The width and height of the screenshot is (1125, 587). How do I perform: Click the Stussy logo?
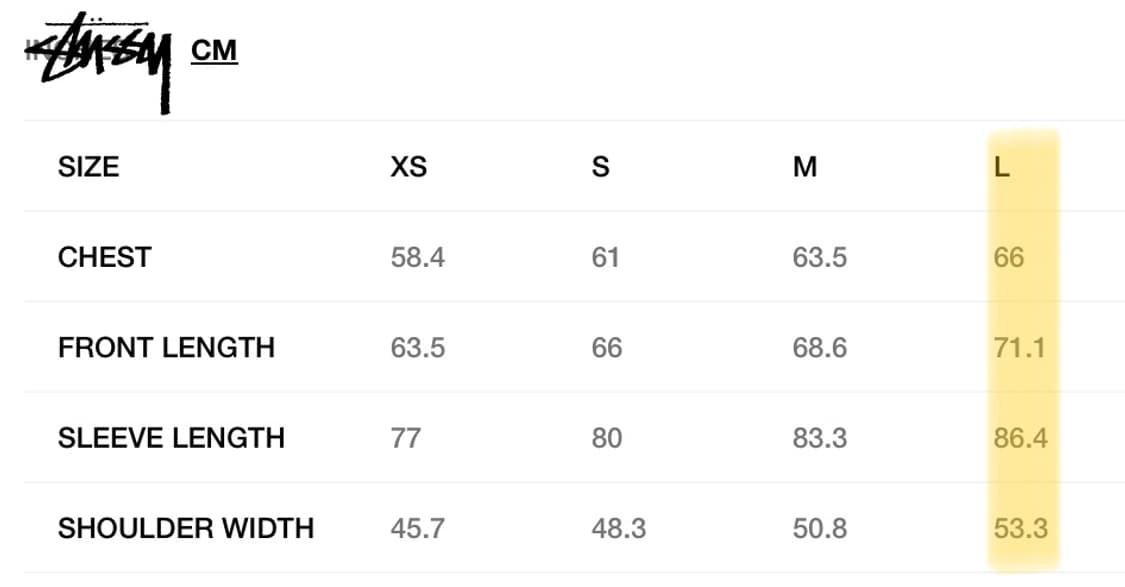point(99,63)
